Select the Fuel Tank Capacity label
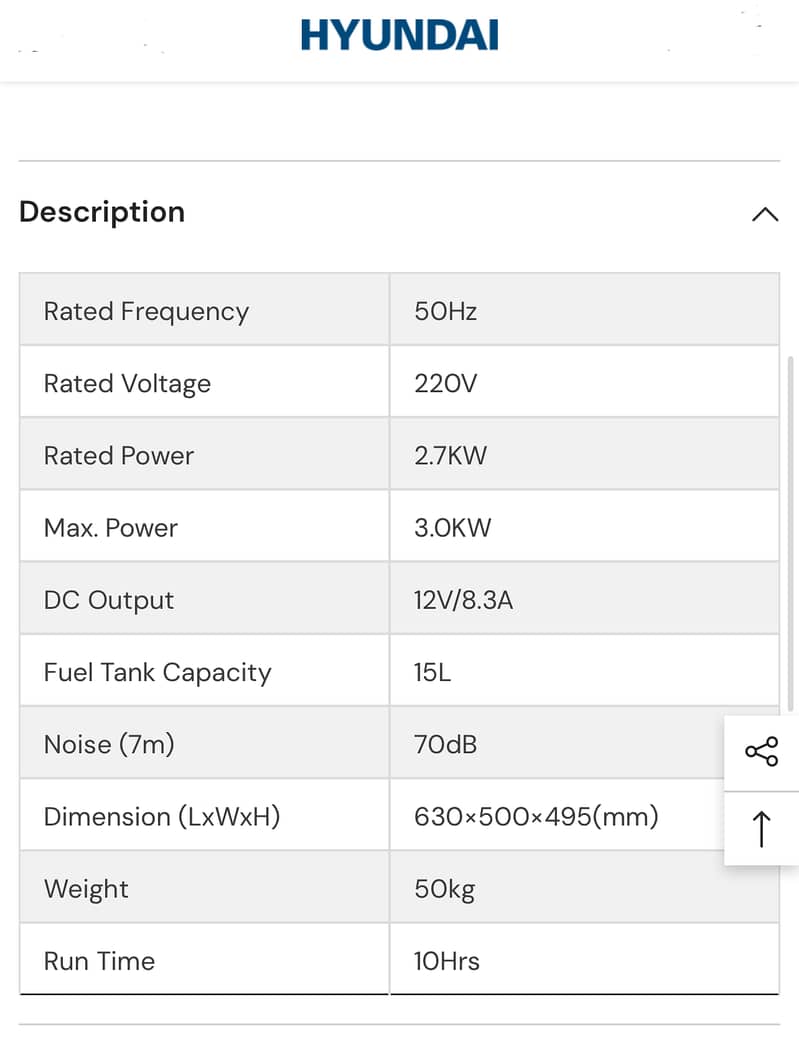The width and height of the screenshot is (799, 1044). click(x=157, y=672)
